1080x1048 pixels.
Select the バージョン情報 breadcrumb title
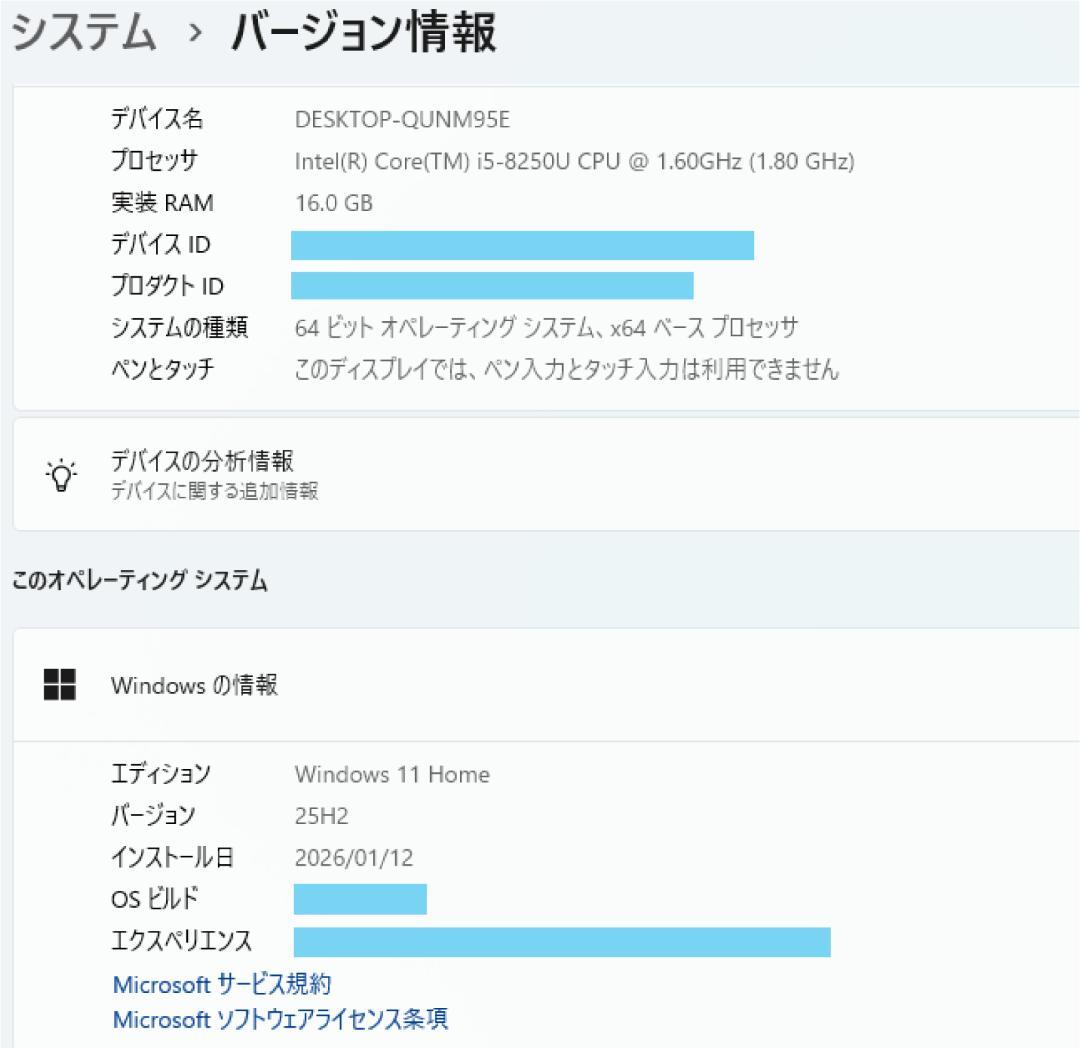pos(364,33)
